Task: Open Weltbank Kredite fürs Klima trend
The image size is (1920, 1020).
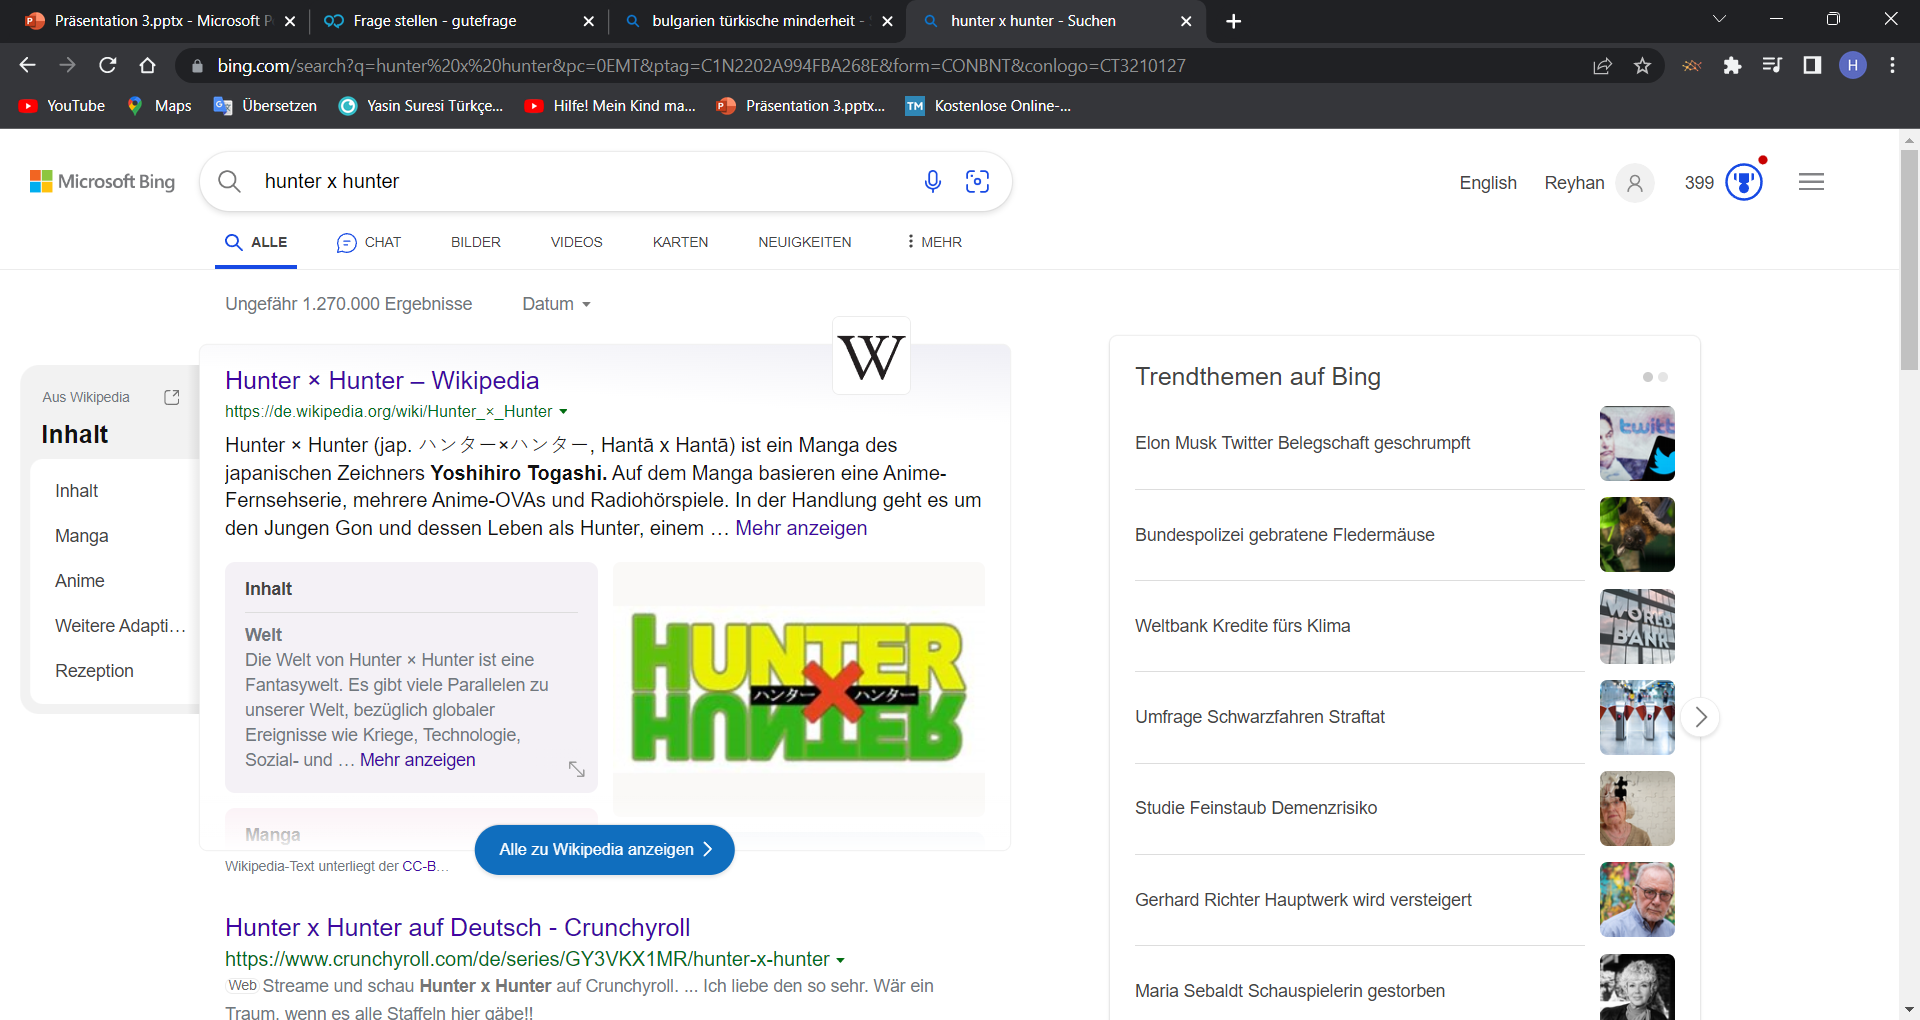Action: tap(1242, 626)
